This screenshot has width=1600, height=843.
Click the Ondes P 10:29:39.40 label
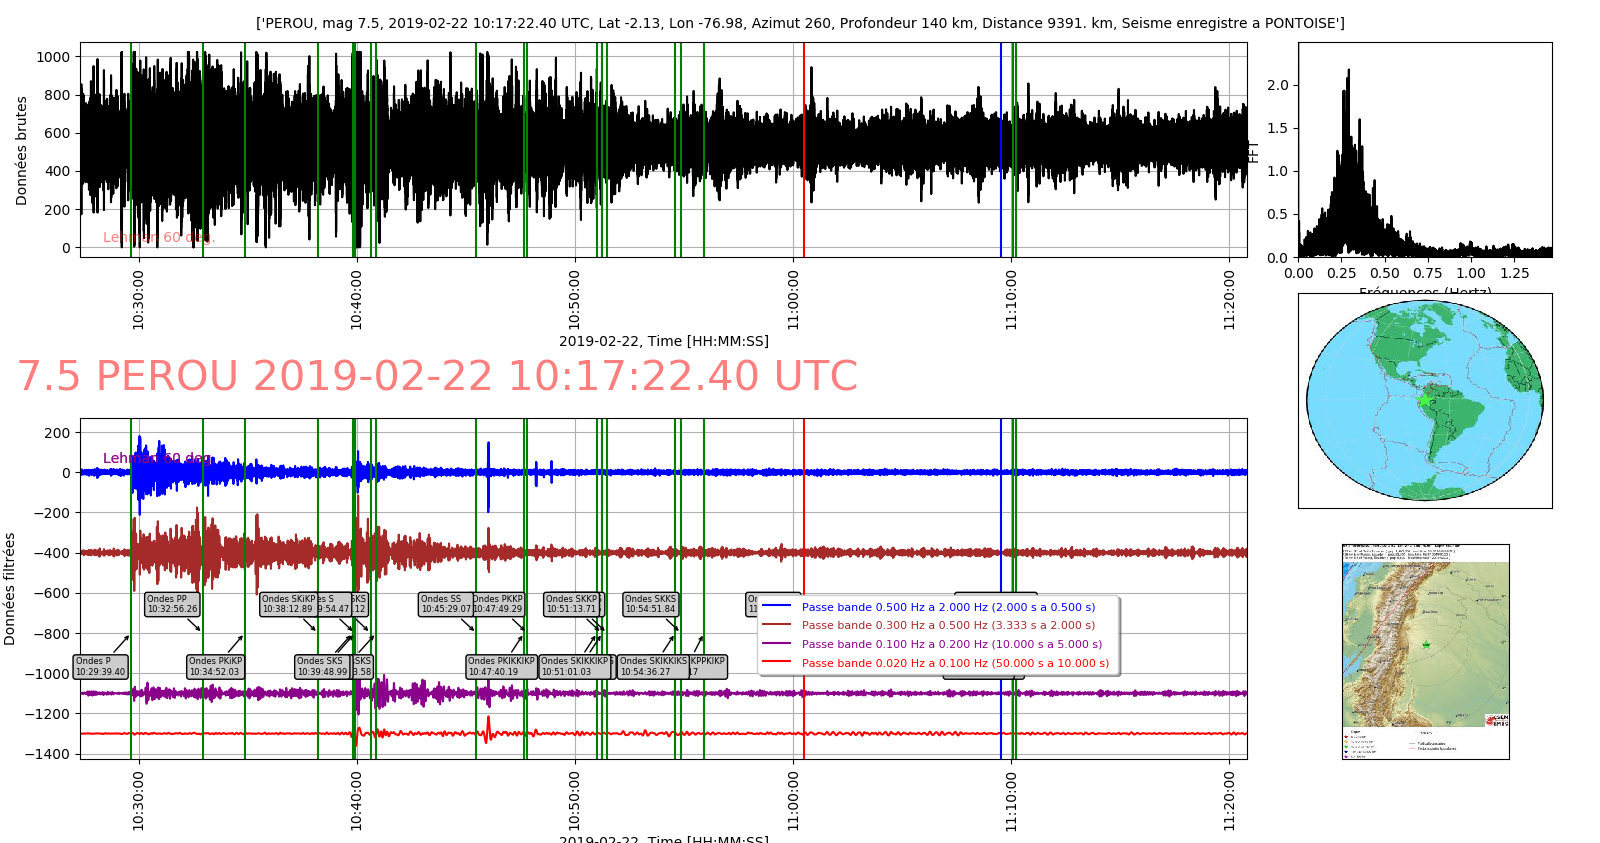(x=100, y=667)
